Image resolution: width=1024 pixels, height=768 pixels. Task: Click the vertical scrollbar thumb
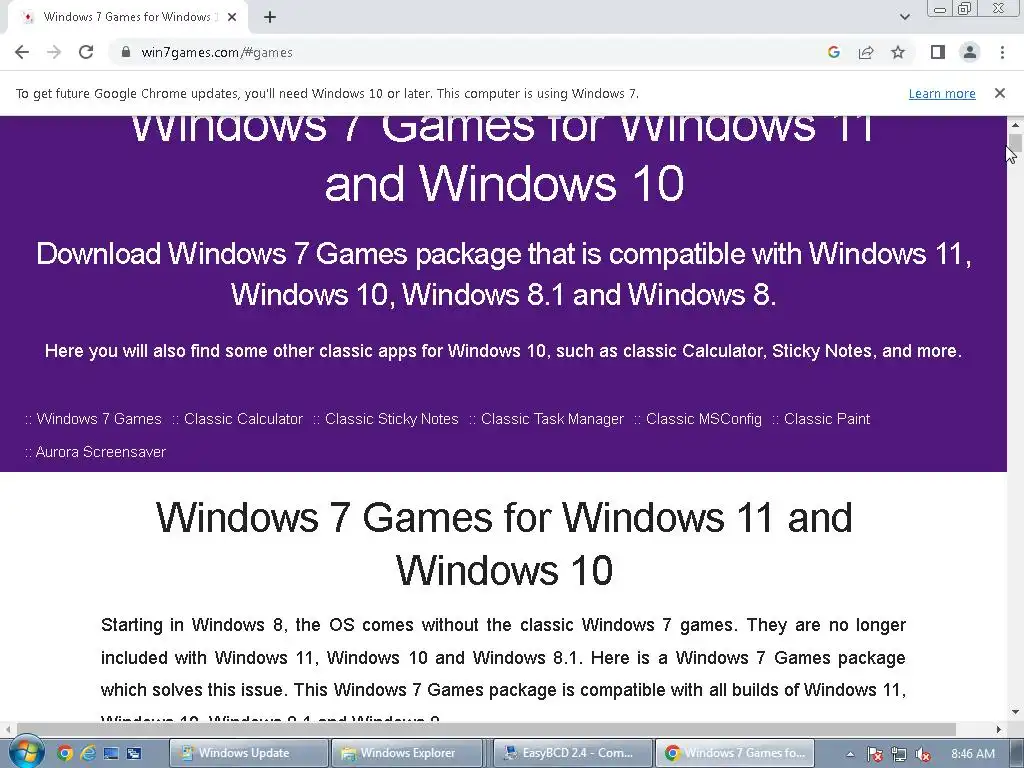[1015, 143]
